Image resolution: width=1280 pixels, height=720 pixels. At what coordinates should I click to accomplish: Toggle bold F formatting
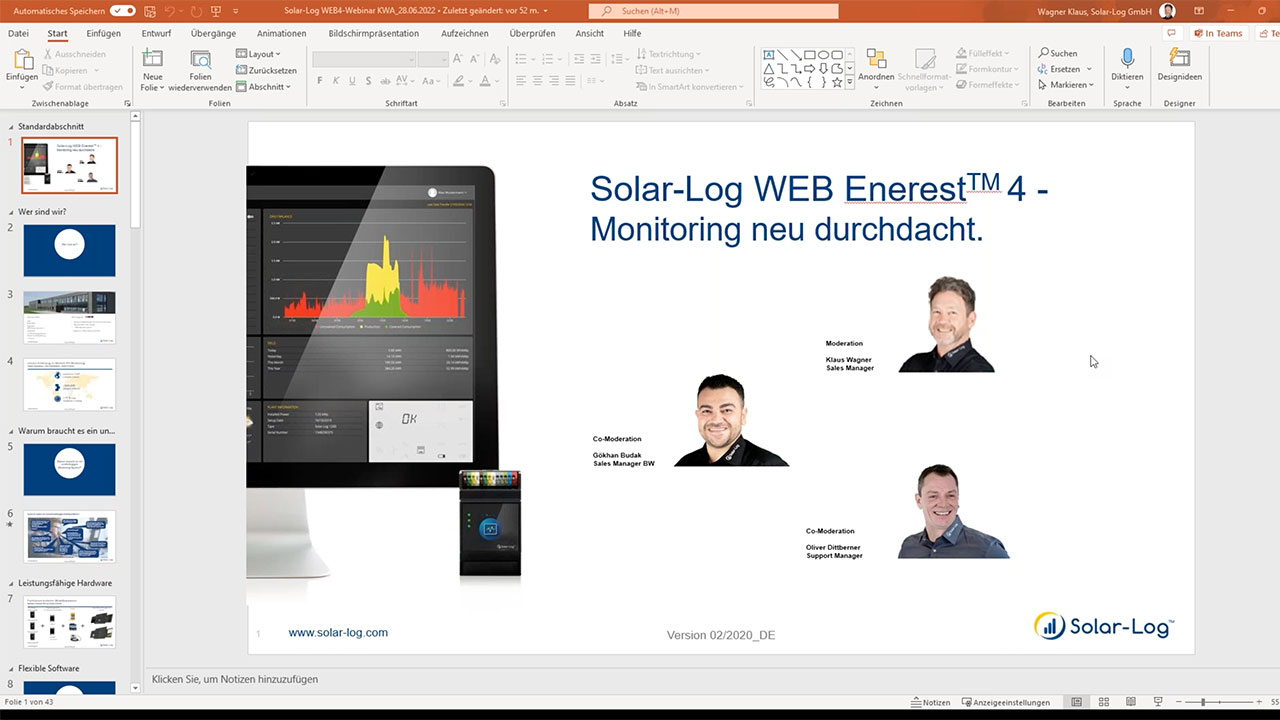tap(320, 81)
